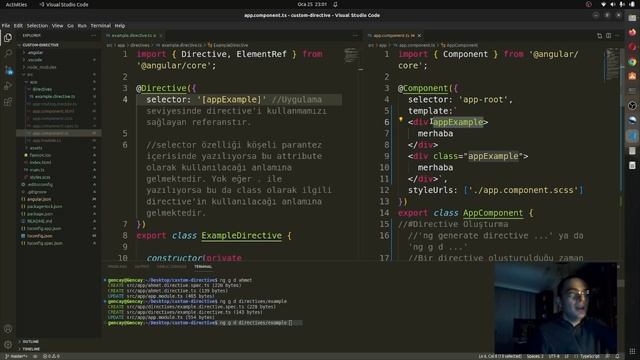The height and width of the screenshot is (360, 640).
Task: Click the Split Editor Right icon
Action: pos(609,36)
